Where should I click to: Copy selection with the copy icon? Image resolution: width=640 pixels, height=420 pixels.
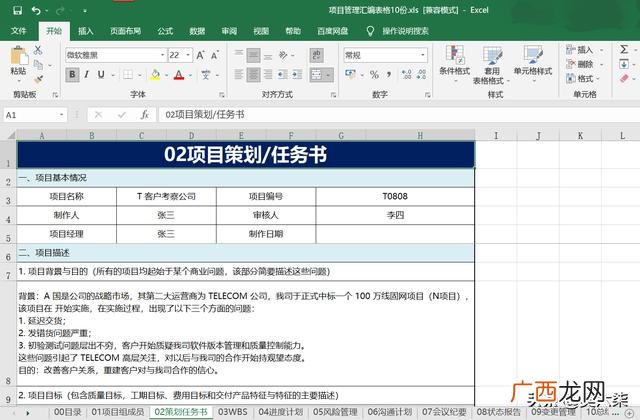coord(38,64)
